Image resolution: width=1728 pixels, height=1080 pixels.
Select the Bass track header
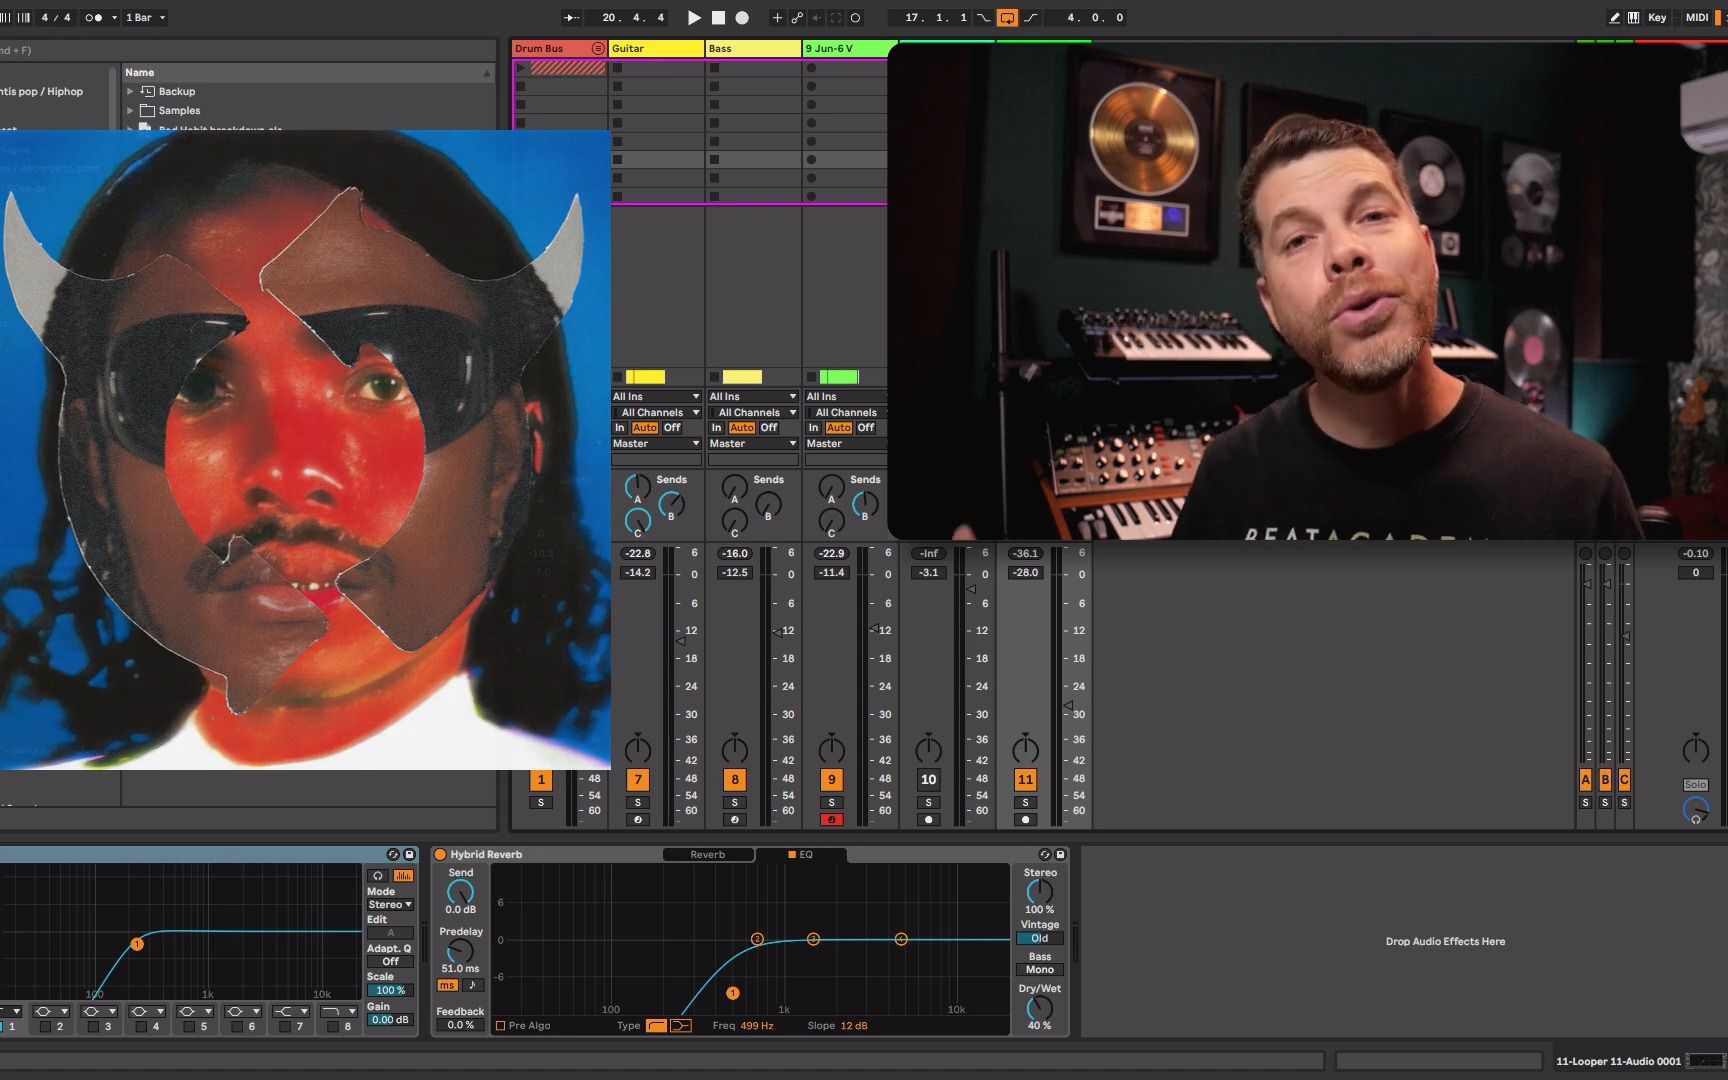pos(754,48)
